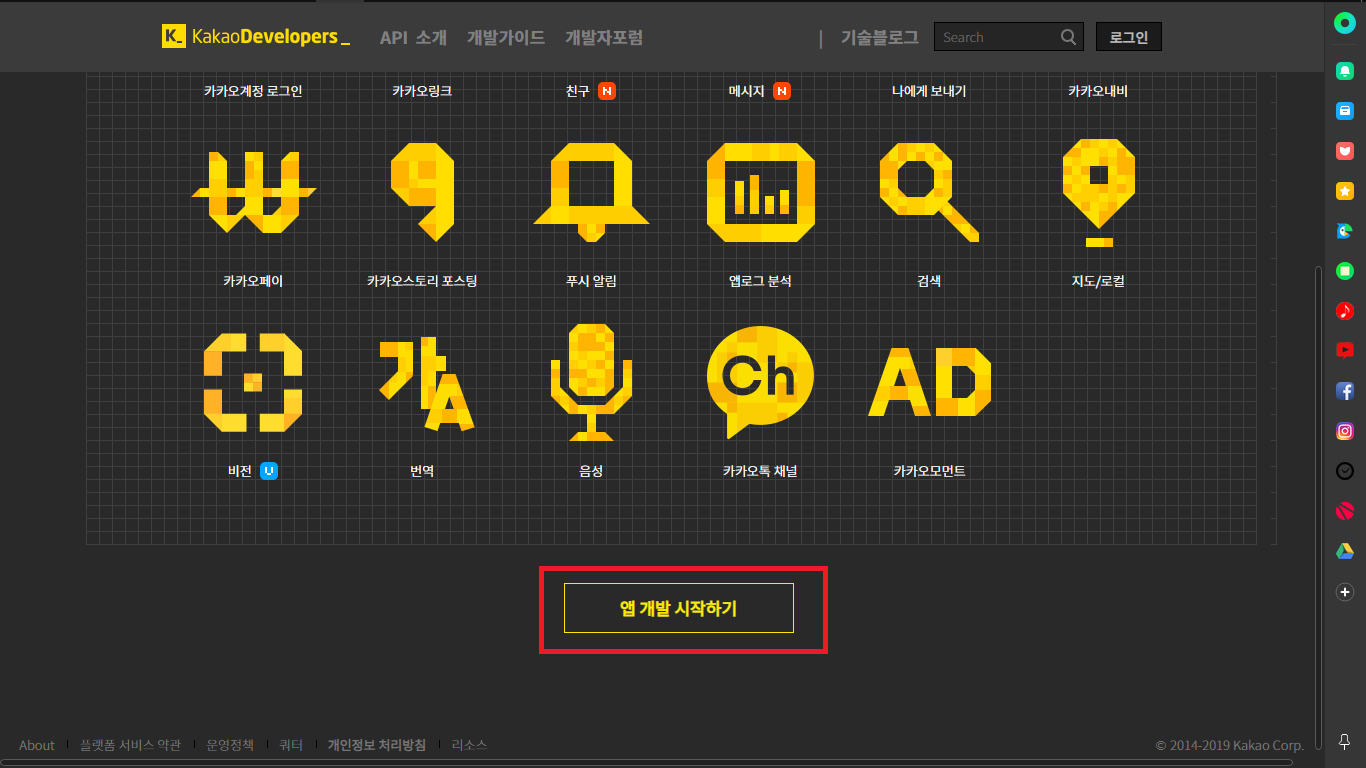
Task: Select the large yellow search magnifier icon
Action: 929,191
